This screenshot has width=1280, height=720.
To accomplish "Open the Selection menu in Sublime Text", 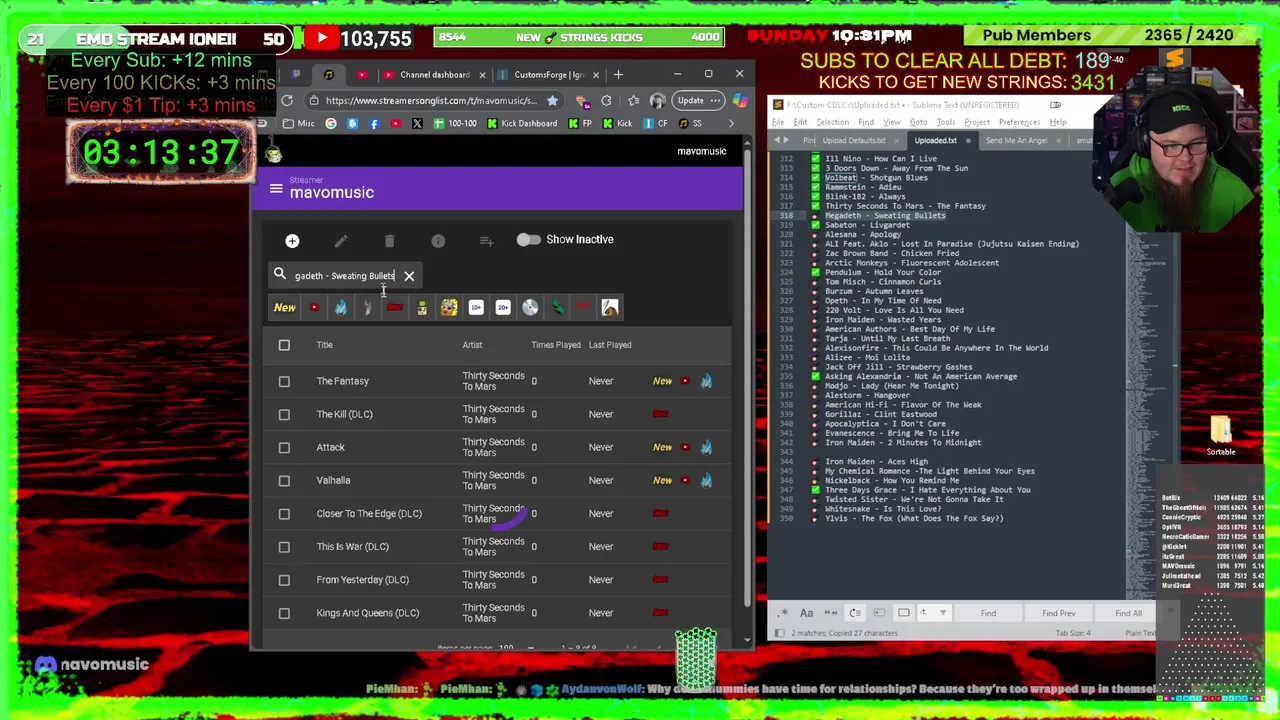I will 832,122.
